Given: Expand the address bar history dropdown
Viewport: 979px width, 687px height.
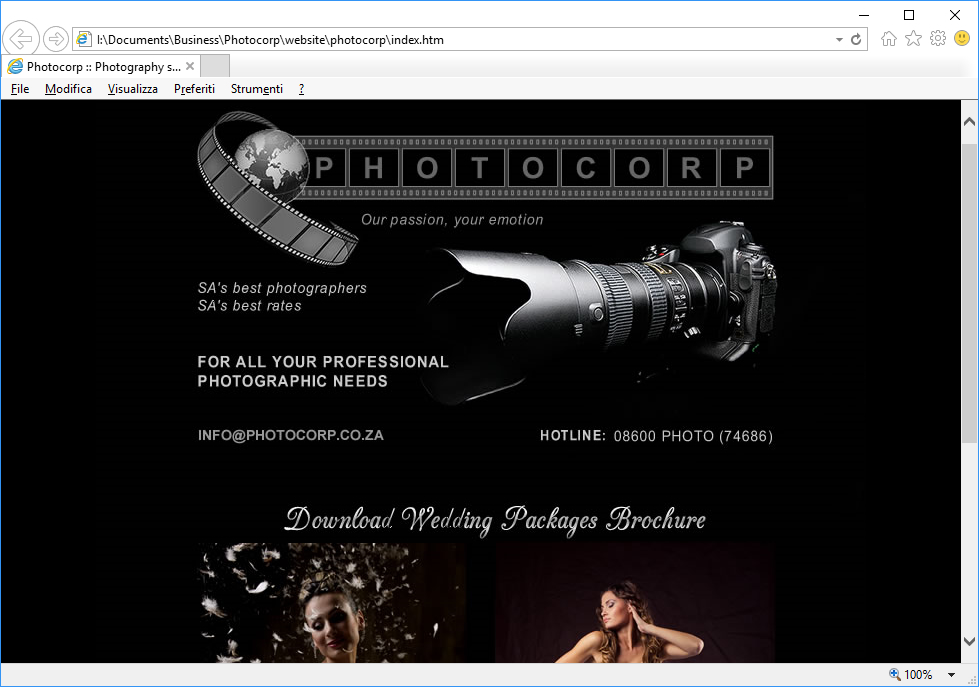Looking at the screenshot, I should click(x=839, y=39).
